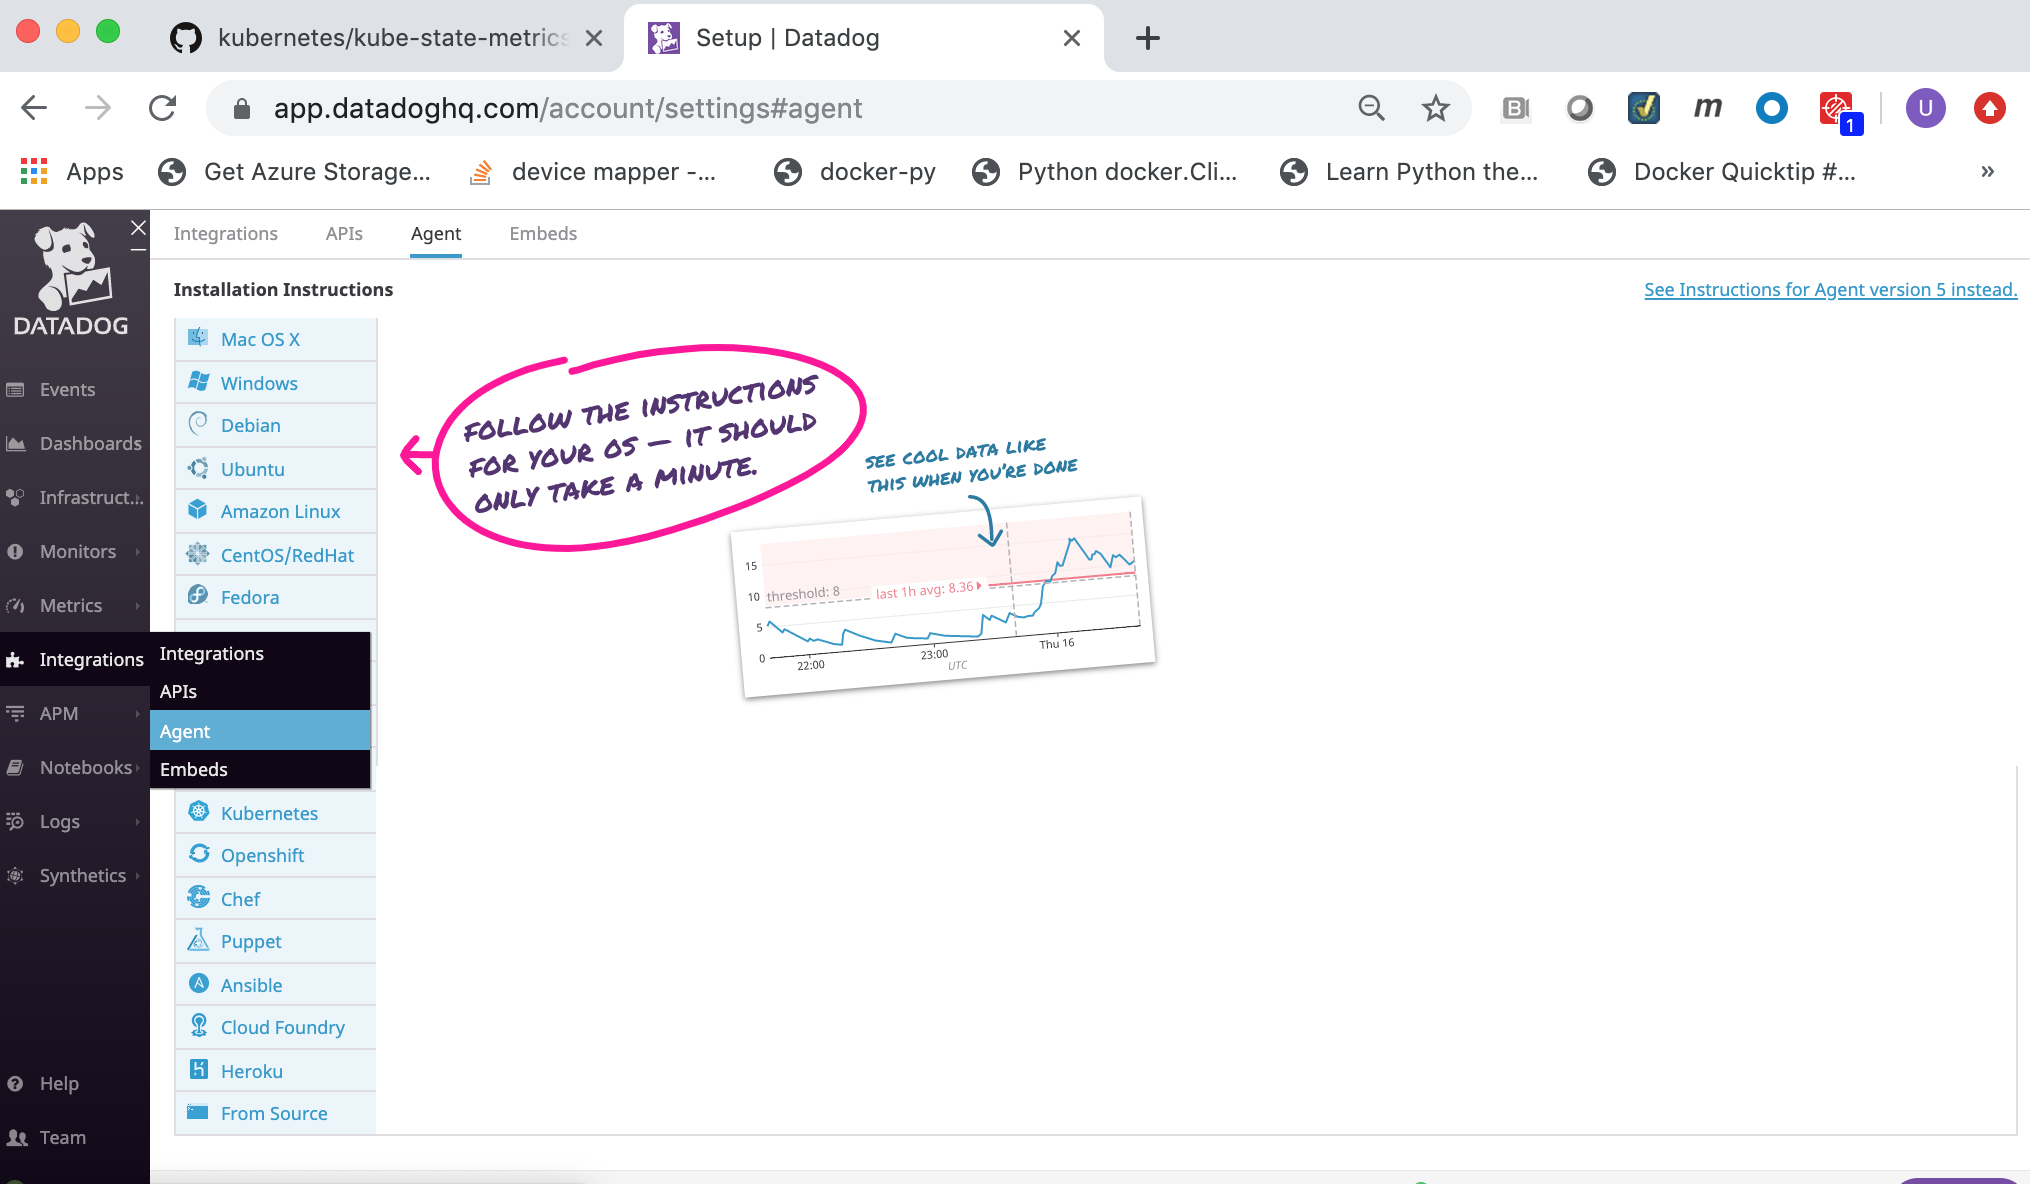Screen dimensions: 2030x1184
Task: Click the Kubernetes wheel icon
Action: coord(198,812)
